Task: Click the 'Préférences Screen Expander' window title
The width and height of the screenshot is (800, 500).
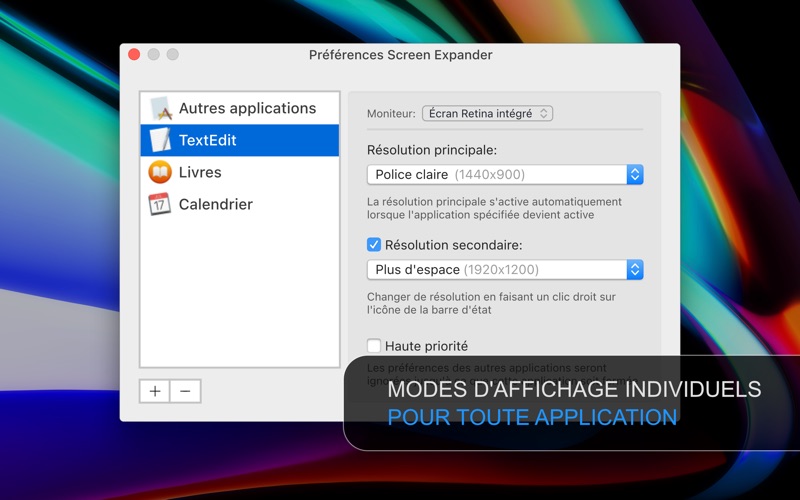Action: (401, 55)
